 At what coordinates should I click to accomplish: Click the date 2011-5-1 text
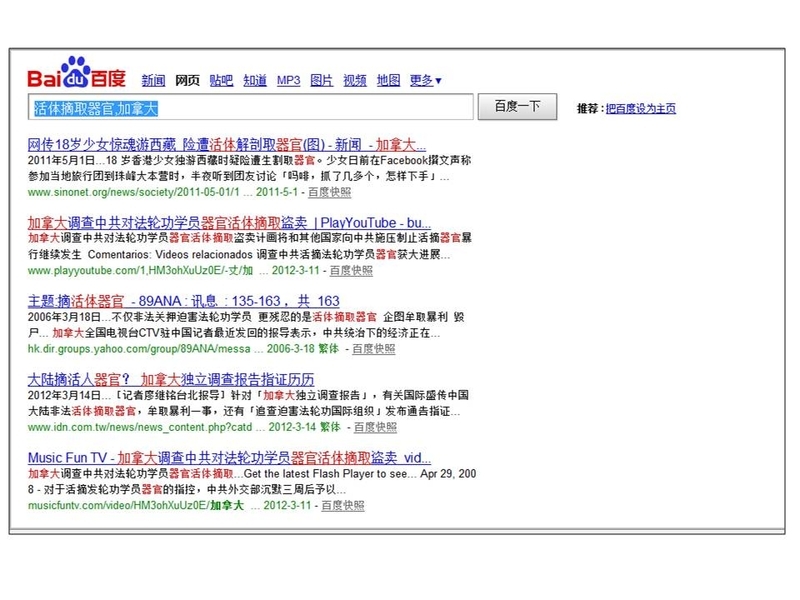(277, 192)
